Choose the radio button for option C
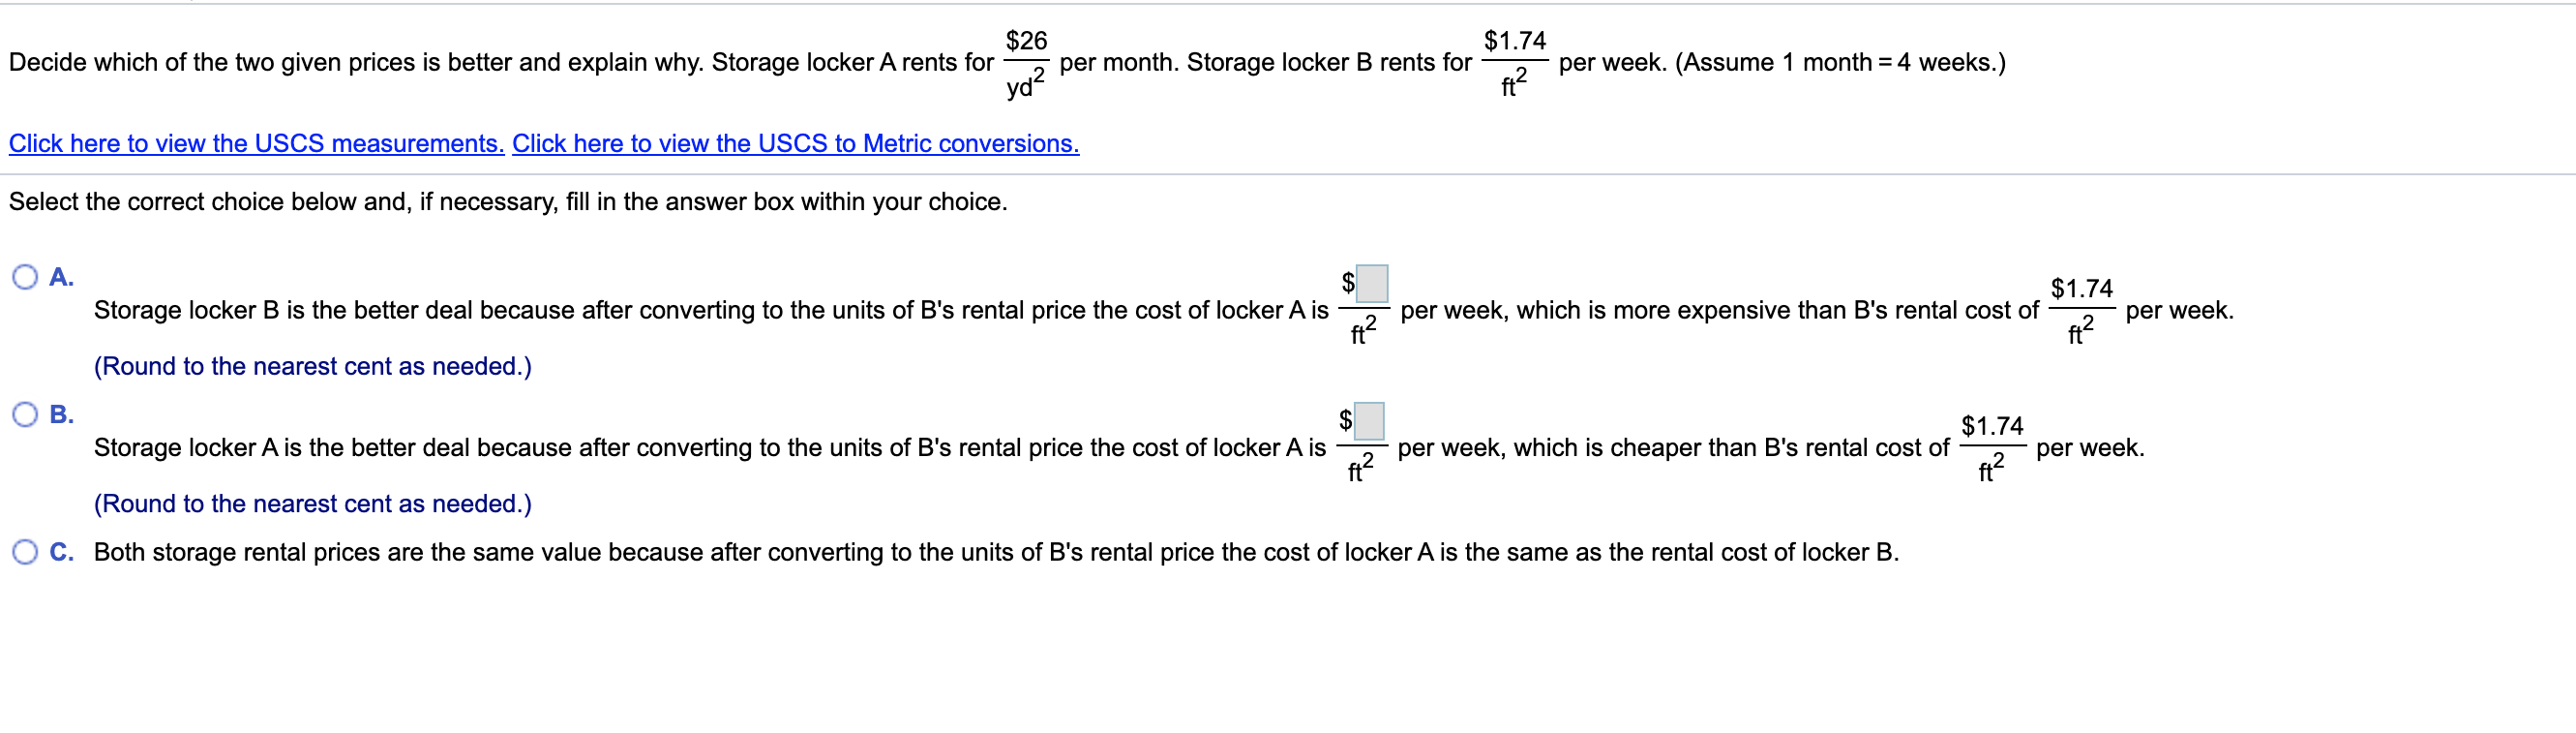 pyautogui.click(x=25, y=552)
